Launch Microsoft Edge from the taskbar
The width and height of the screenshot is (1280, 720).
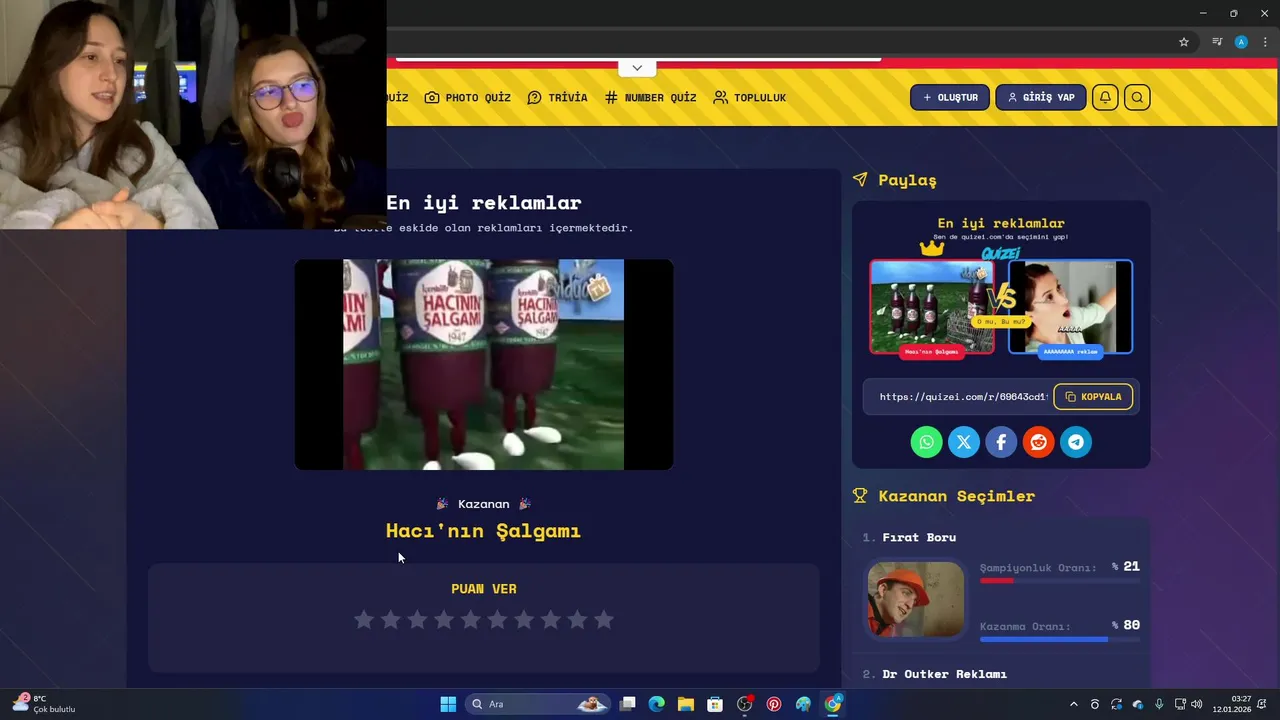[x=657, y=704]
